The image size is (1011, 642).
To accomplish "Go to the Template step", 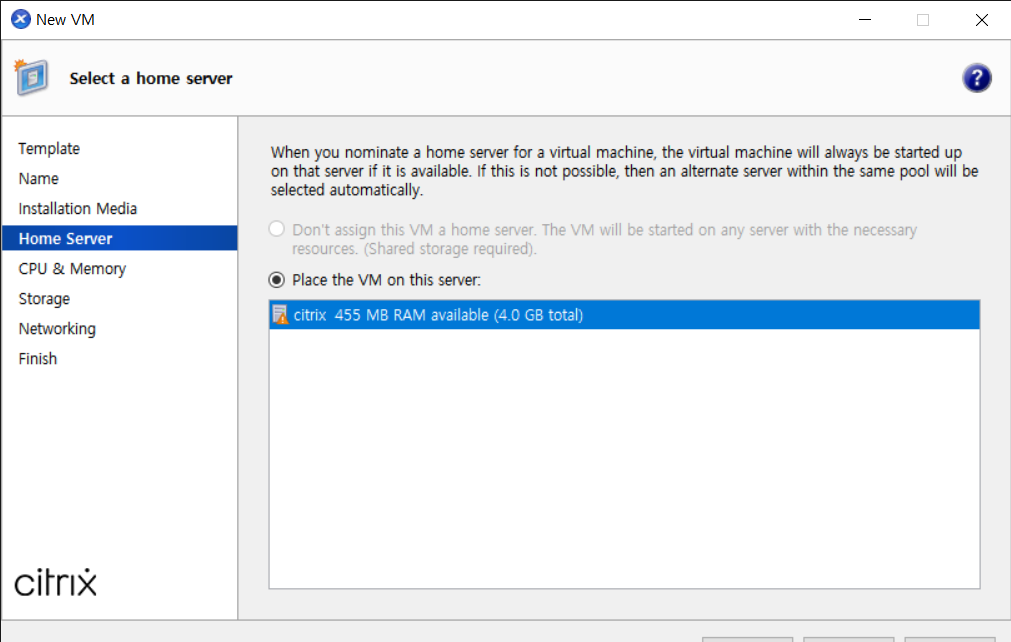I will pyautogui.click(x=49, y=148).
